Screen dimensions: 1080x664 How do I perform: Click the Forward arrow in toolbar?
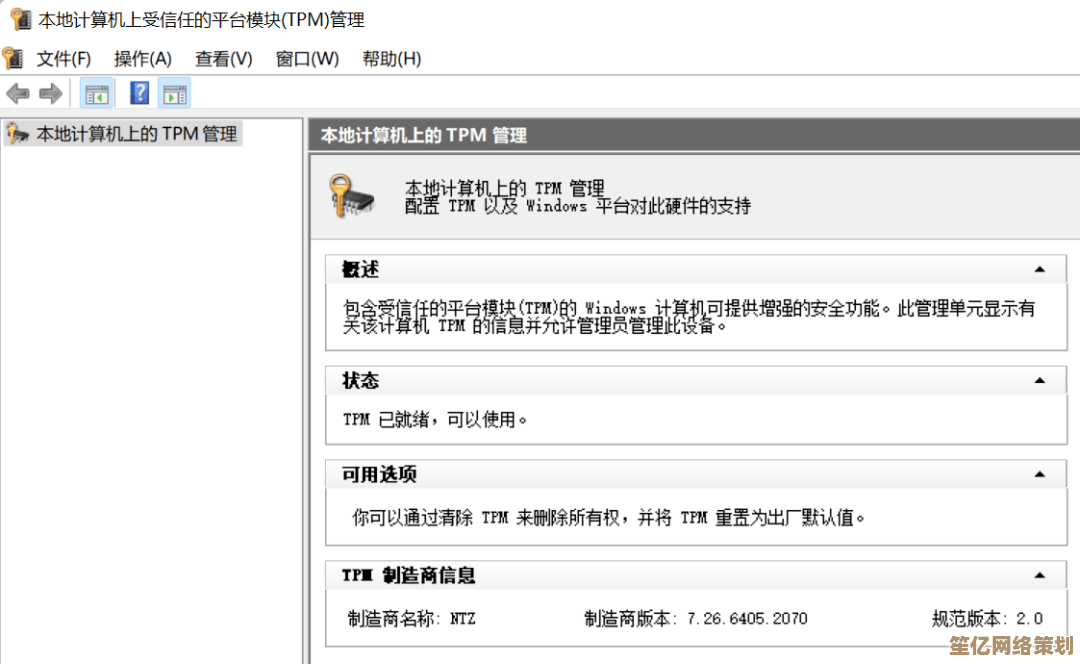pos(50,94)
